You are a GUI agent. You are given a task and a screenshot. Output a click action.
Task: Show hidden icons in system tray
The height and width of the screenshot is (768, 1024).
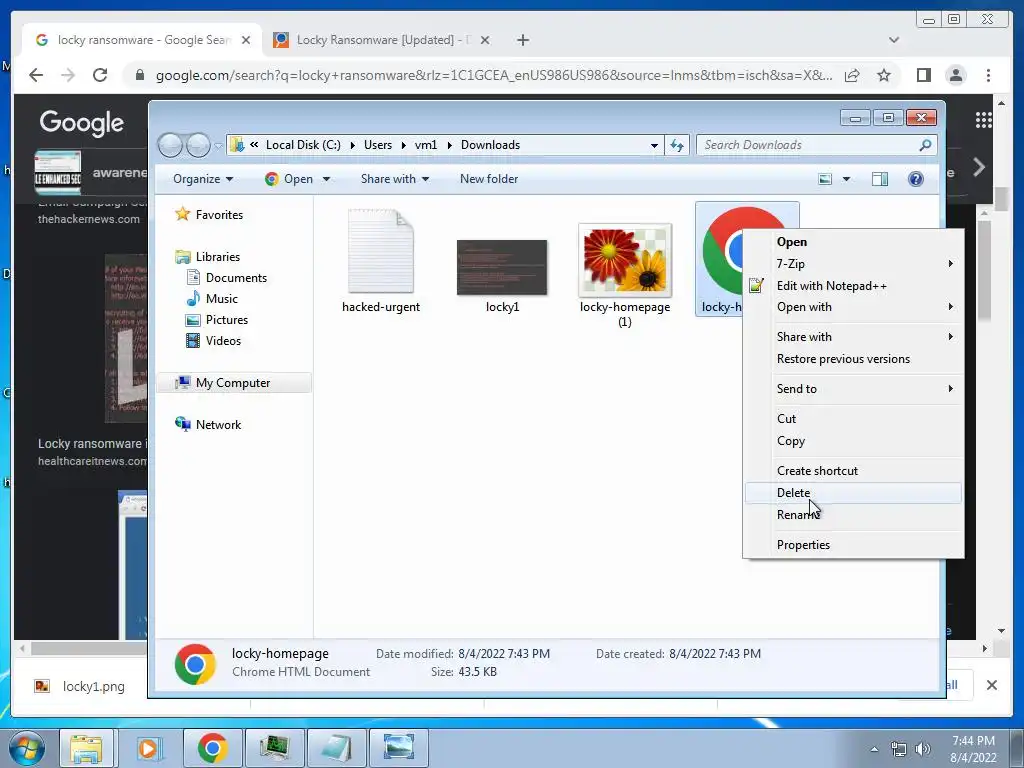[874, 749]
